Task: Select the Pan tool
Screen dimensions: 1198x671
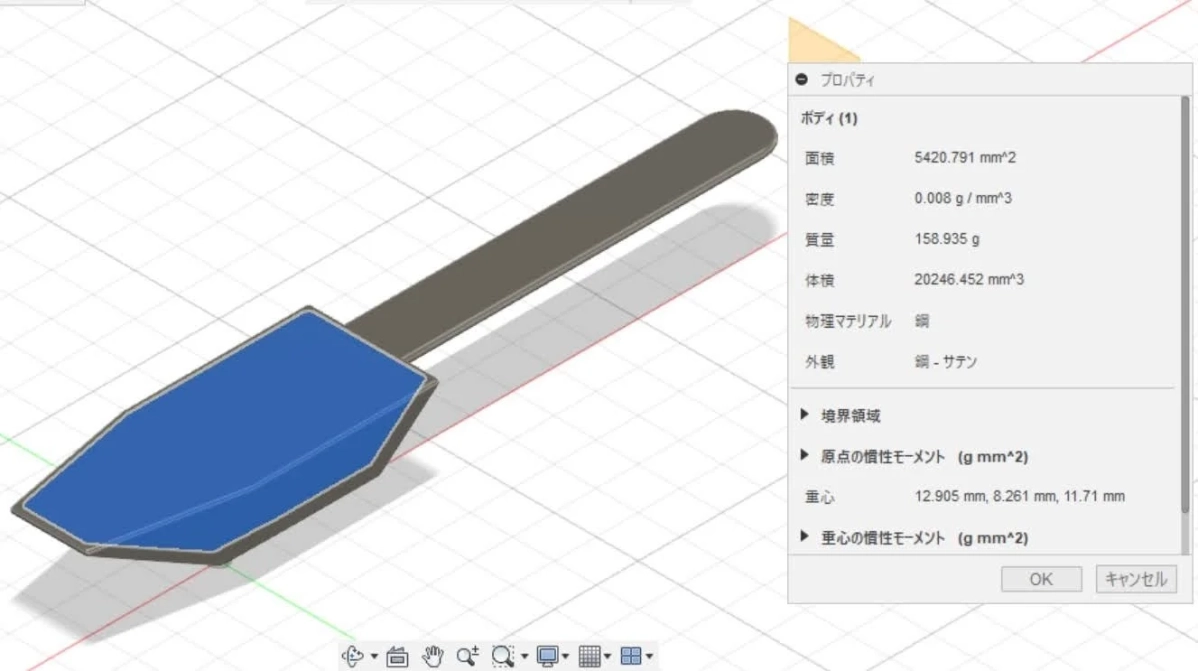Action: [x=435, y=657]
